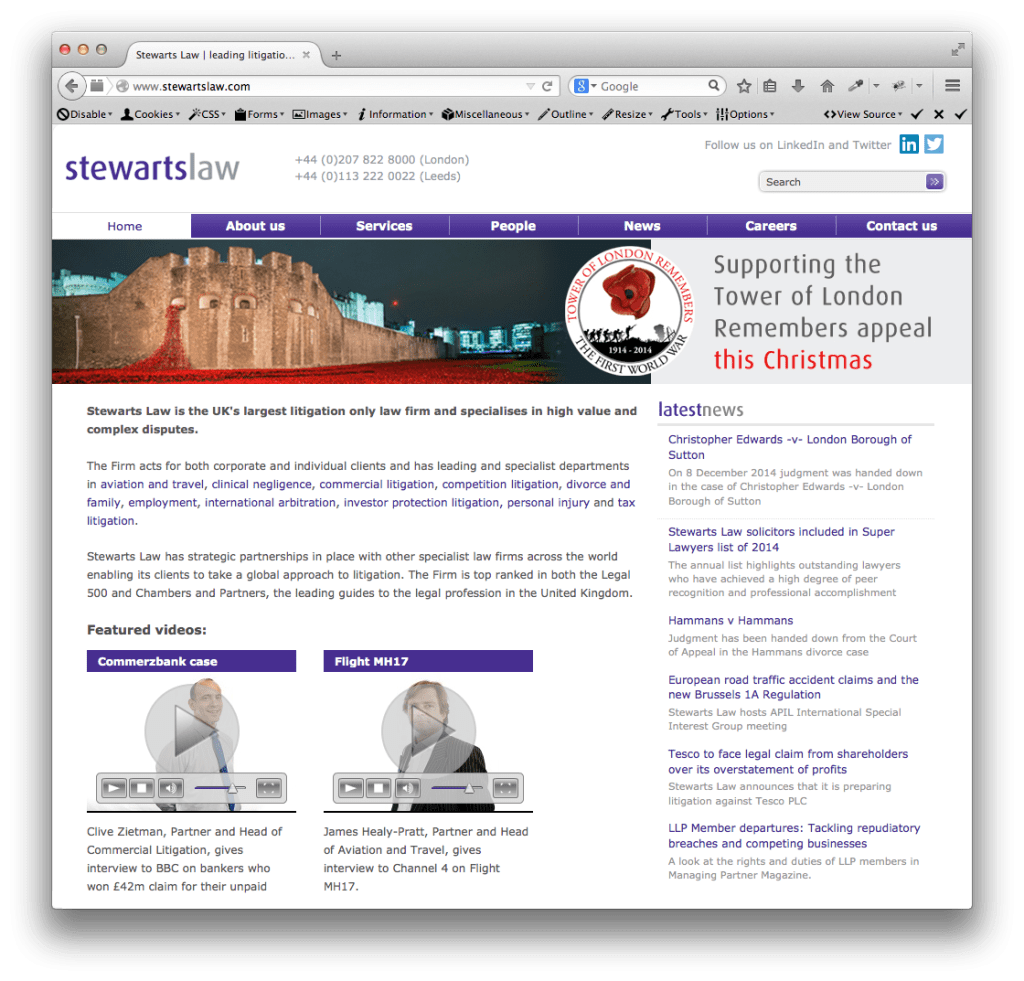Toggle fullscreen on the Commerzbank case video

coord(268,788)
